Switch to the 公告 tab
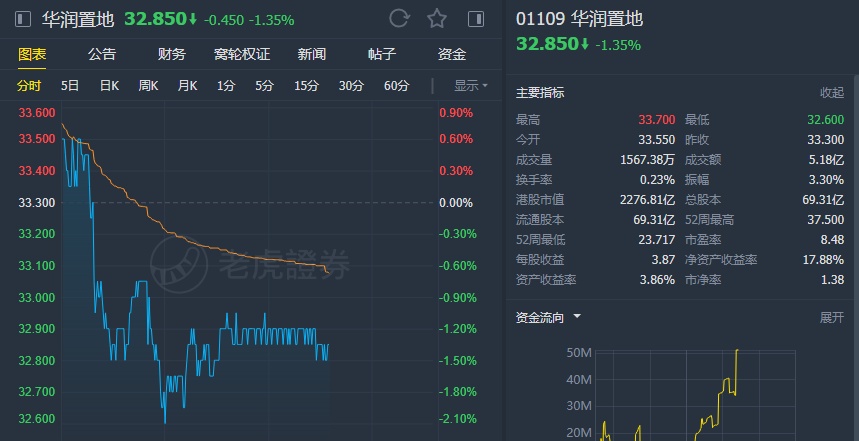This screenshot has height=441, width=859. click(102, 54)
